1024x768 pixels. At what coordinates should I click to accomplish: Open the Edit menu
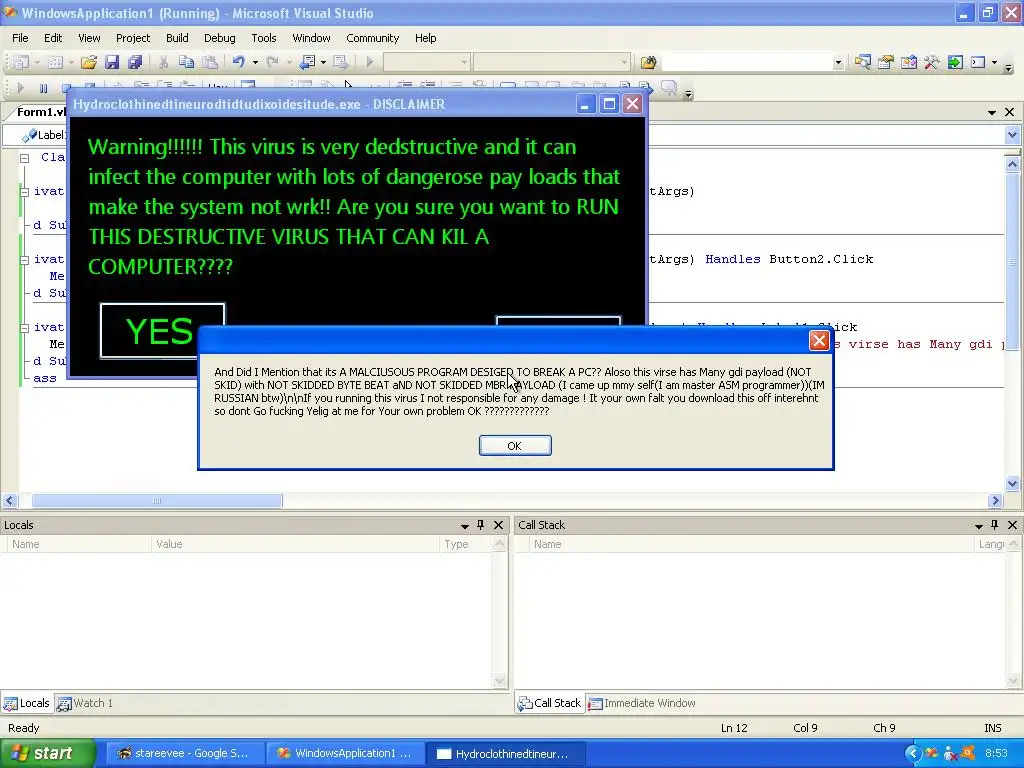pyautogui.click(x=53, y=38)
